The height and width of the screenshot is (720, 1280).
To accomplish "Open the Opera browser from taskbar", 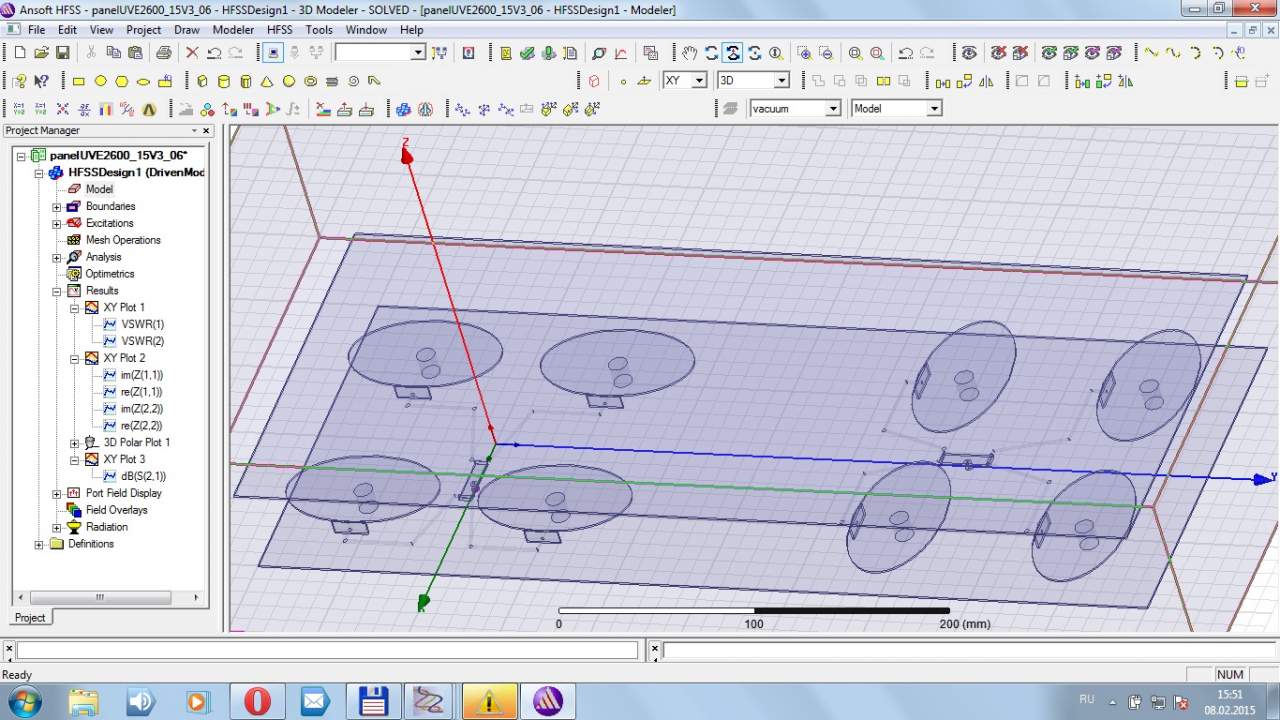I will point(257,701).
